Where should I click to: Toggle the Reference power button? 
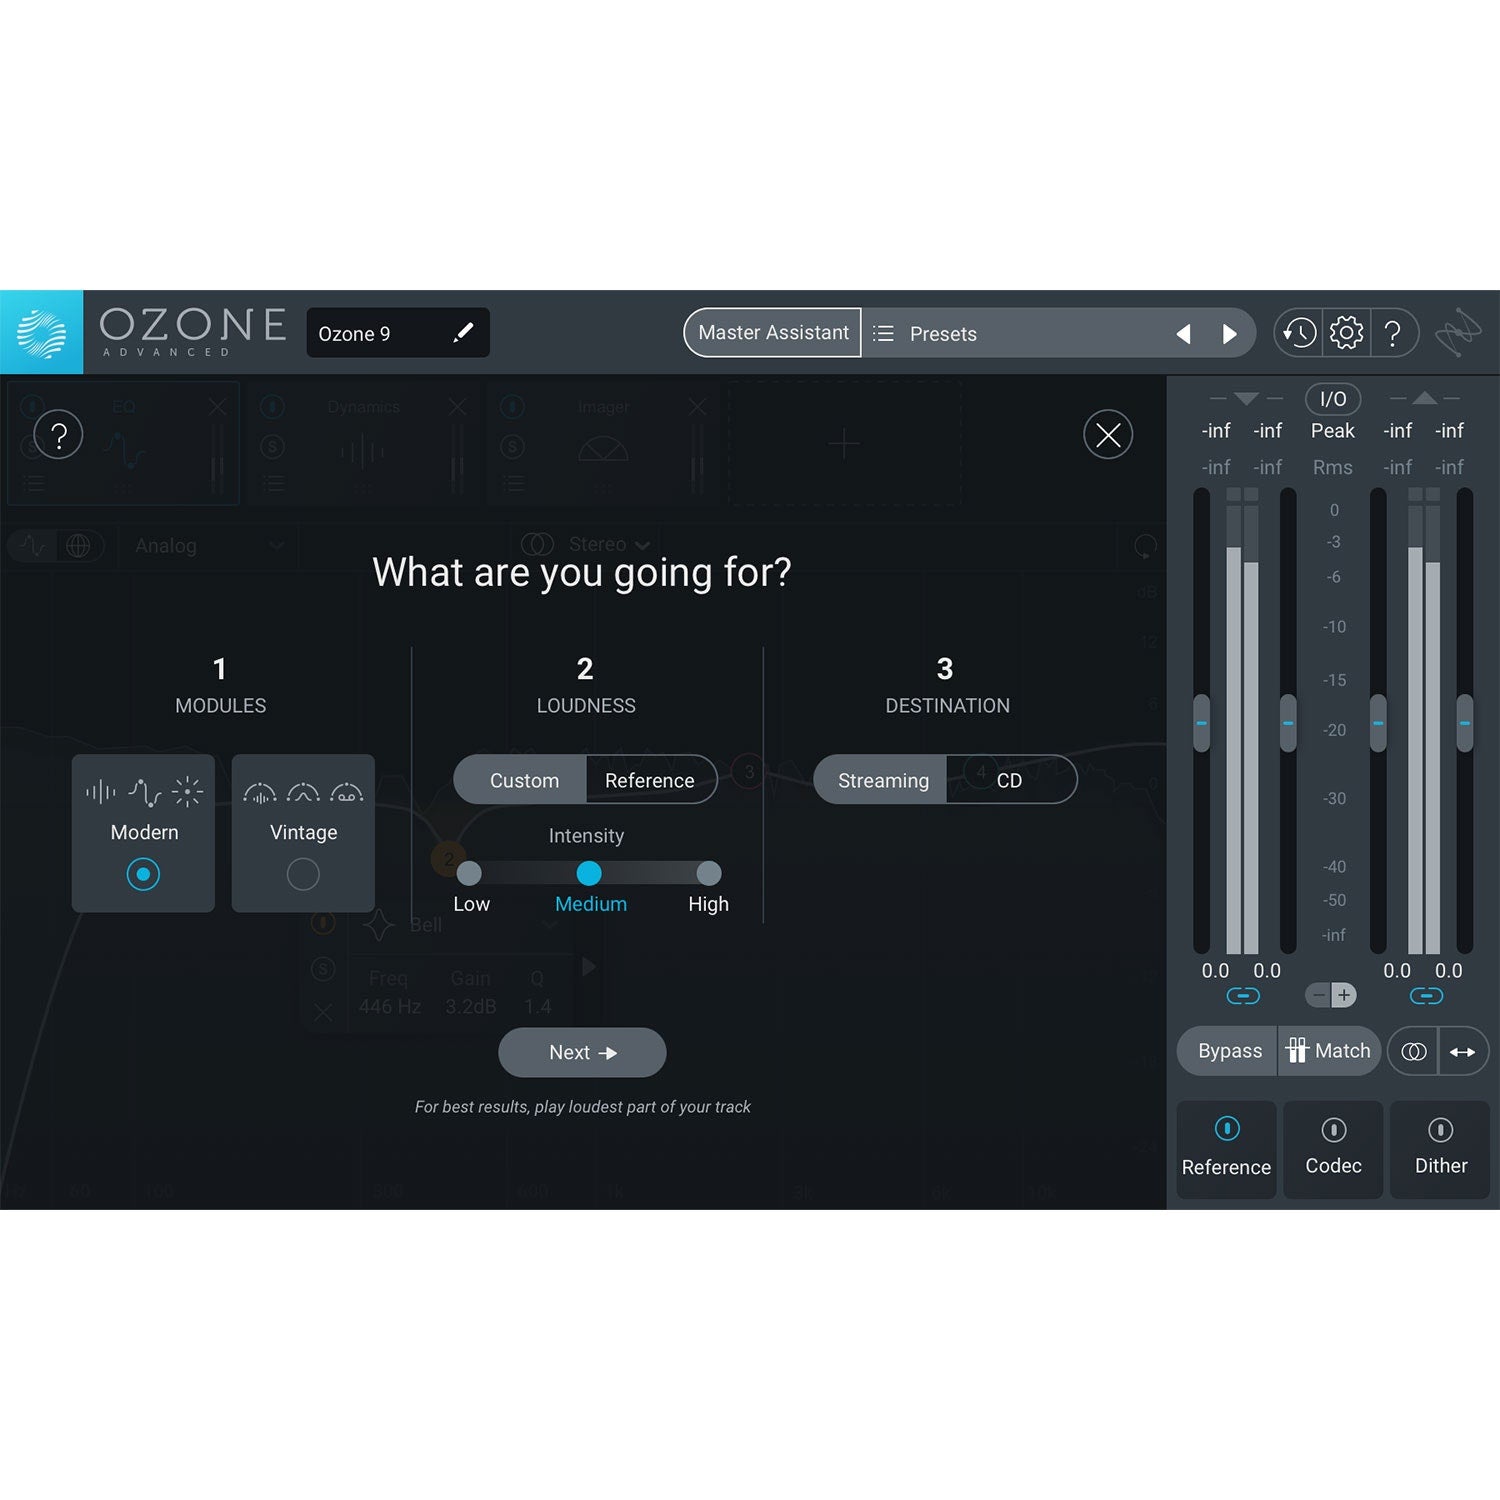tap(1226, 1129)
